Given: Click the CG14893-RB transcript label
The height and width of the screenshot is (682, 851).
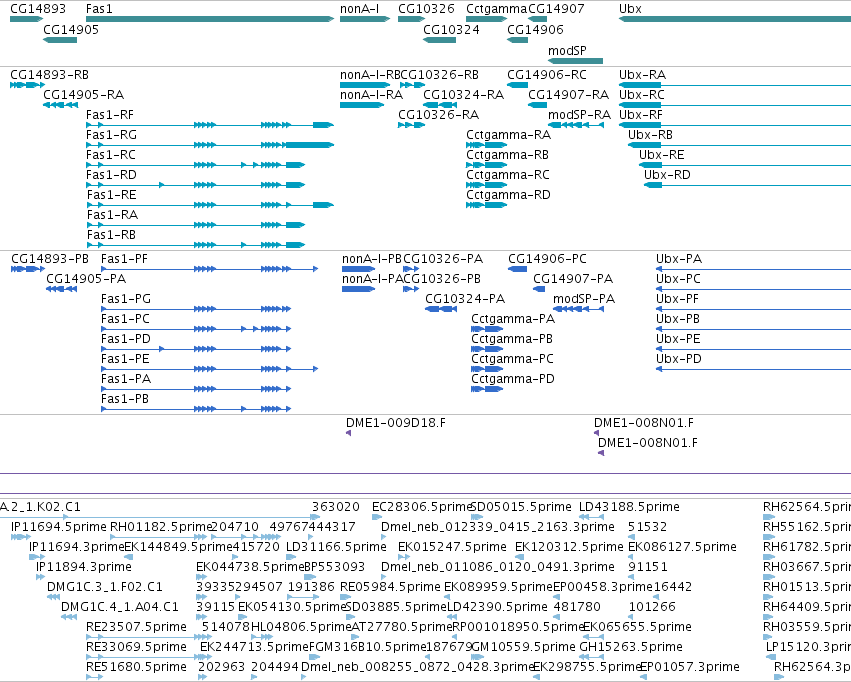Looking at the screenshot, I should click(x=49, y=74).
